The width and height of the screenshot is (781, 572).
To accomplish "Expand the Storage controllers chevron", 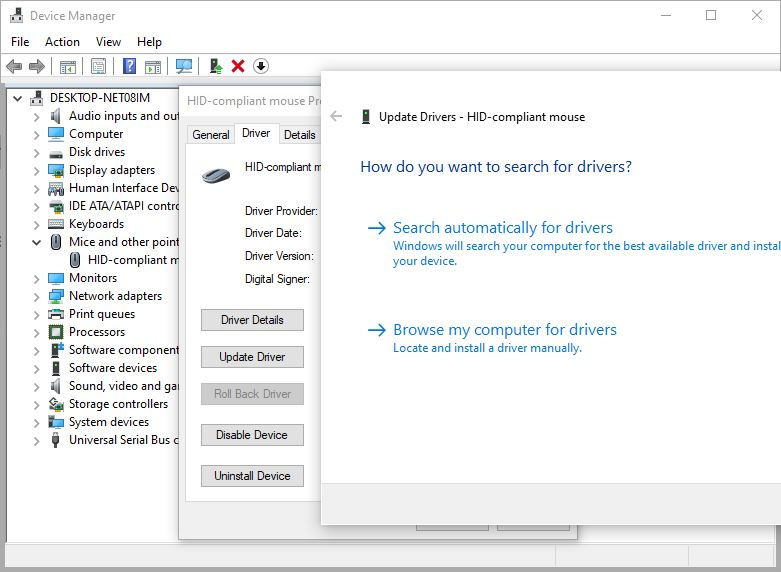I will [36, 405].
